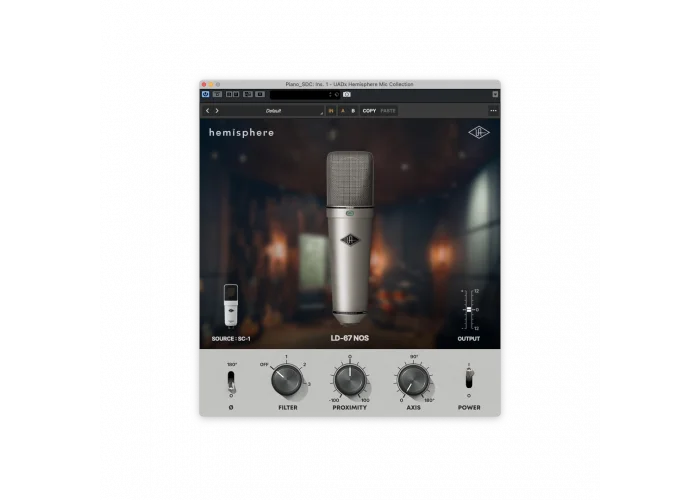Click the fifth icon in host toolbar
The image size is (700, 500).
click(x=260, y=94)
